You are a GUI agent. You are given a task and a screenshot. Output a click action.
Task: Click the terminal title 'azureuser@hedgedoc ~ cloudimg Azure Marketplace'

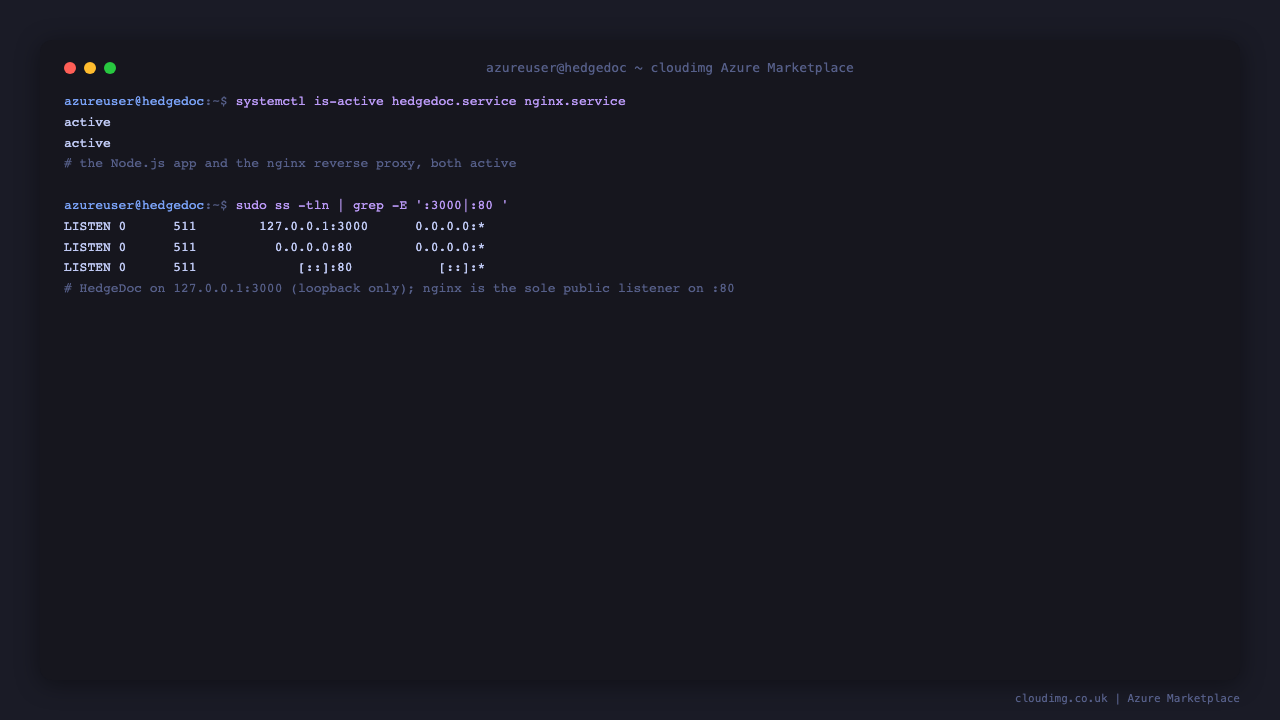(670, 68)
